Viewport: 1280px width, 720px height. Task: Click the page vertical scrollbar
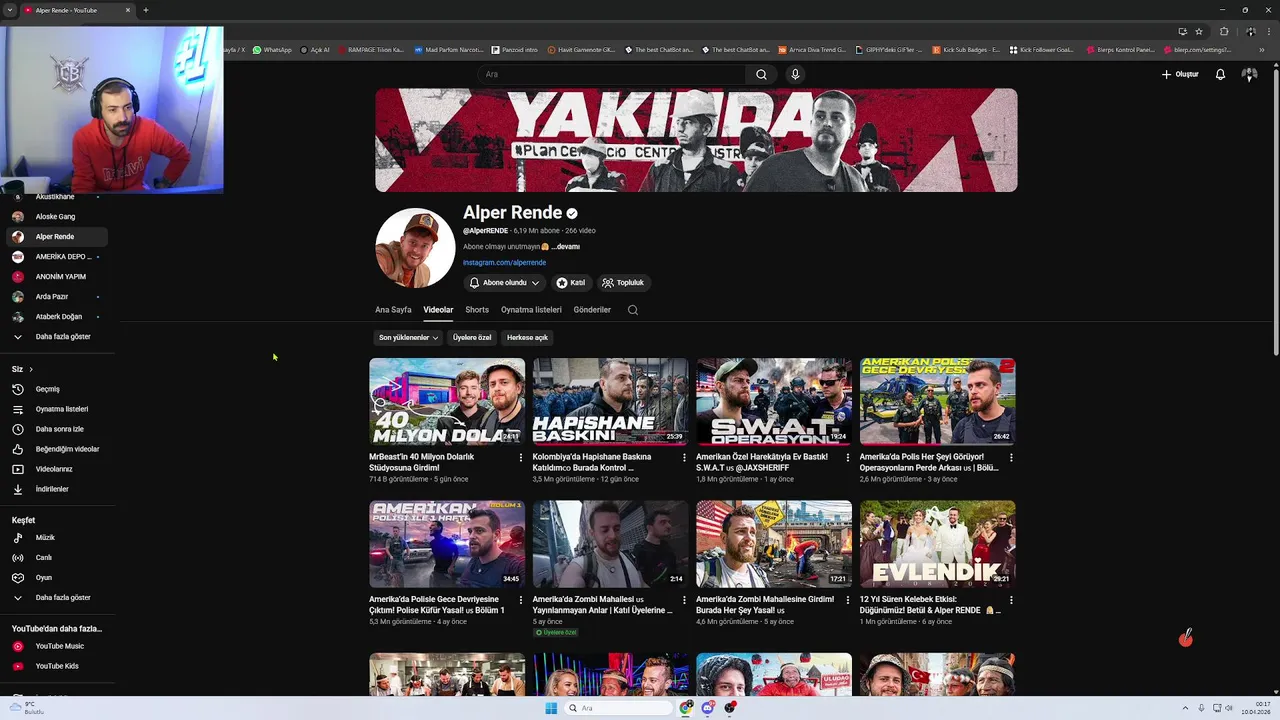click(1275, 210)
